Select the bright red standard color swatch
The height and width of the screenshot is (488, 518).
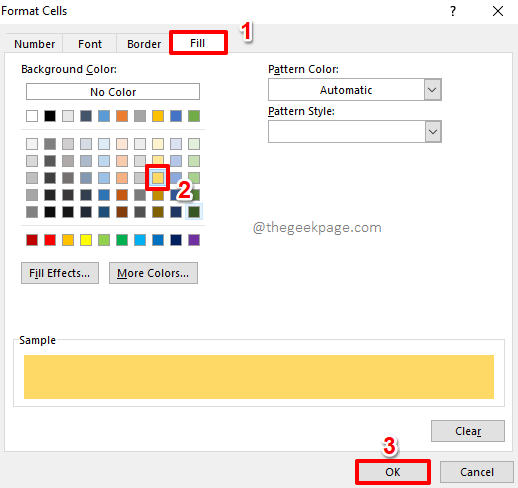[50, 240]
